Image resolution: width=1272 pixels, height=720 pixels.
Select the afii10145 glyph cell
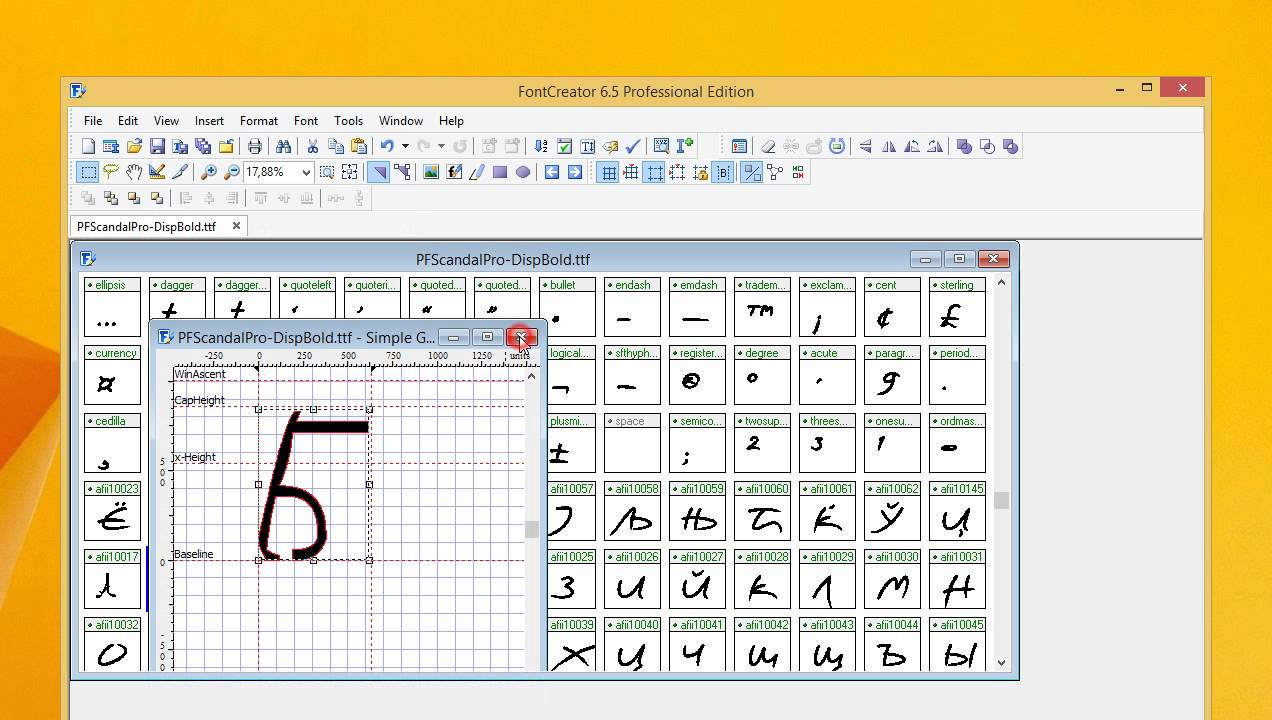[x=957, y=511]
